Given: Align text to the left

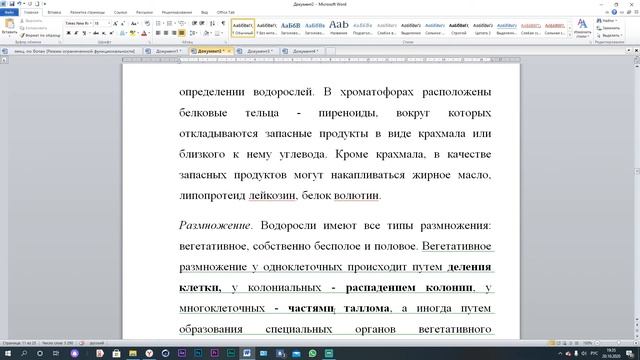Looking at the screenshot, I should click(x=158, y=33).
